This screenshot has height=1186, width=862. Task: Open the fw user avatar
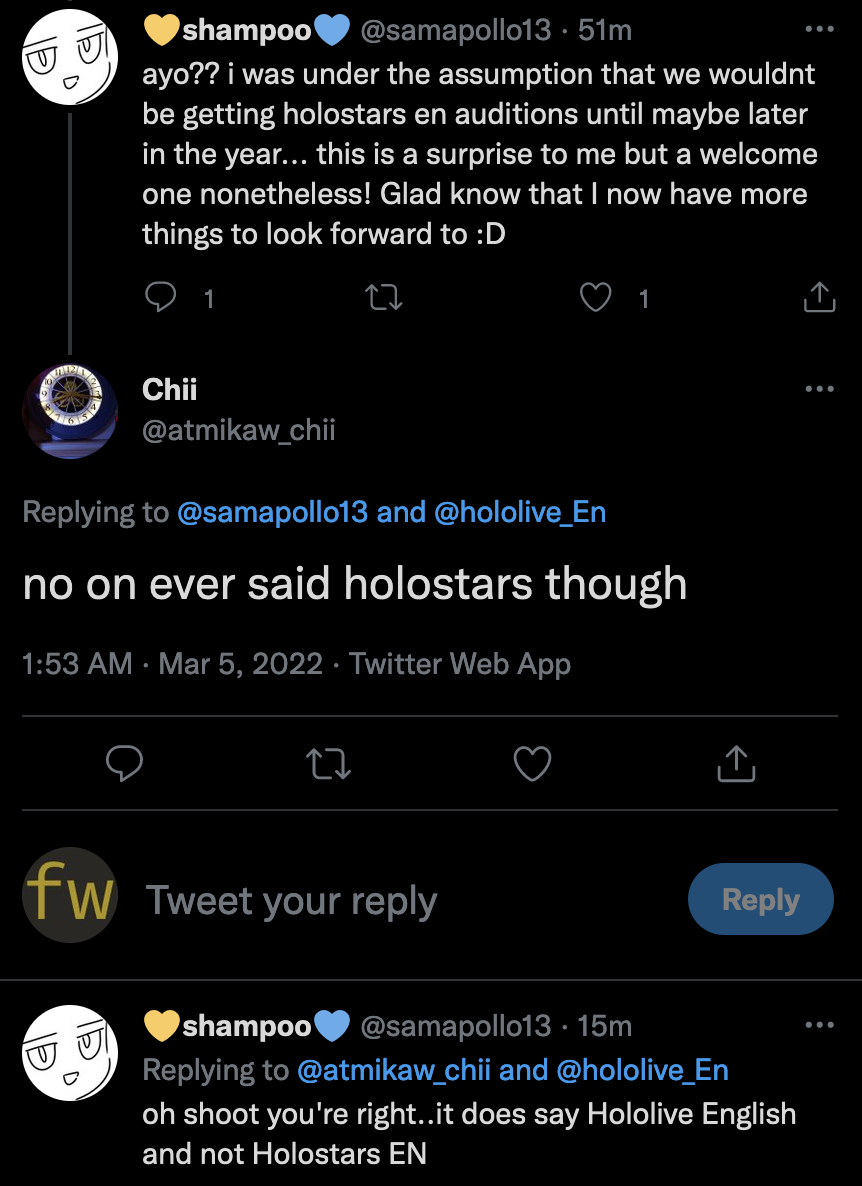coord(70,895)
